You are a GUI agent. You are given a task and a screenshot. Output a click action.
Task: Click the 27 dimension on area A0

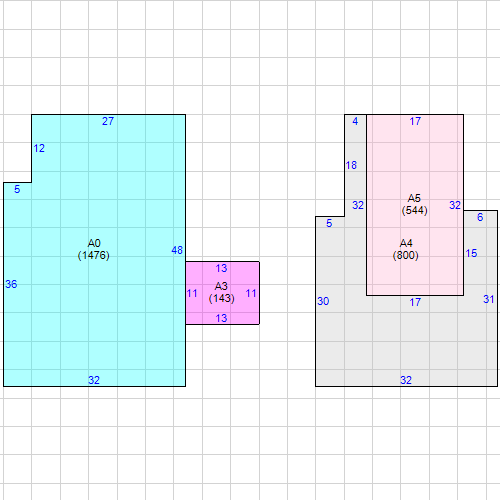tap(108, 121)
